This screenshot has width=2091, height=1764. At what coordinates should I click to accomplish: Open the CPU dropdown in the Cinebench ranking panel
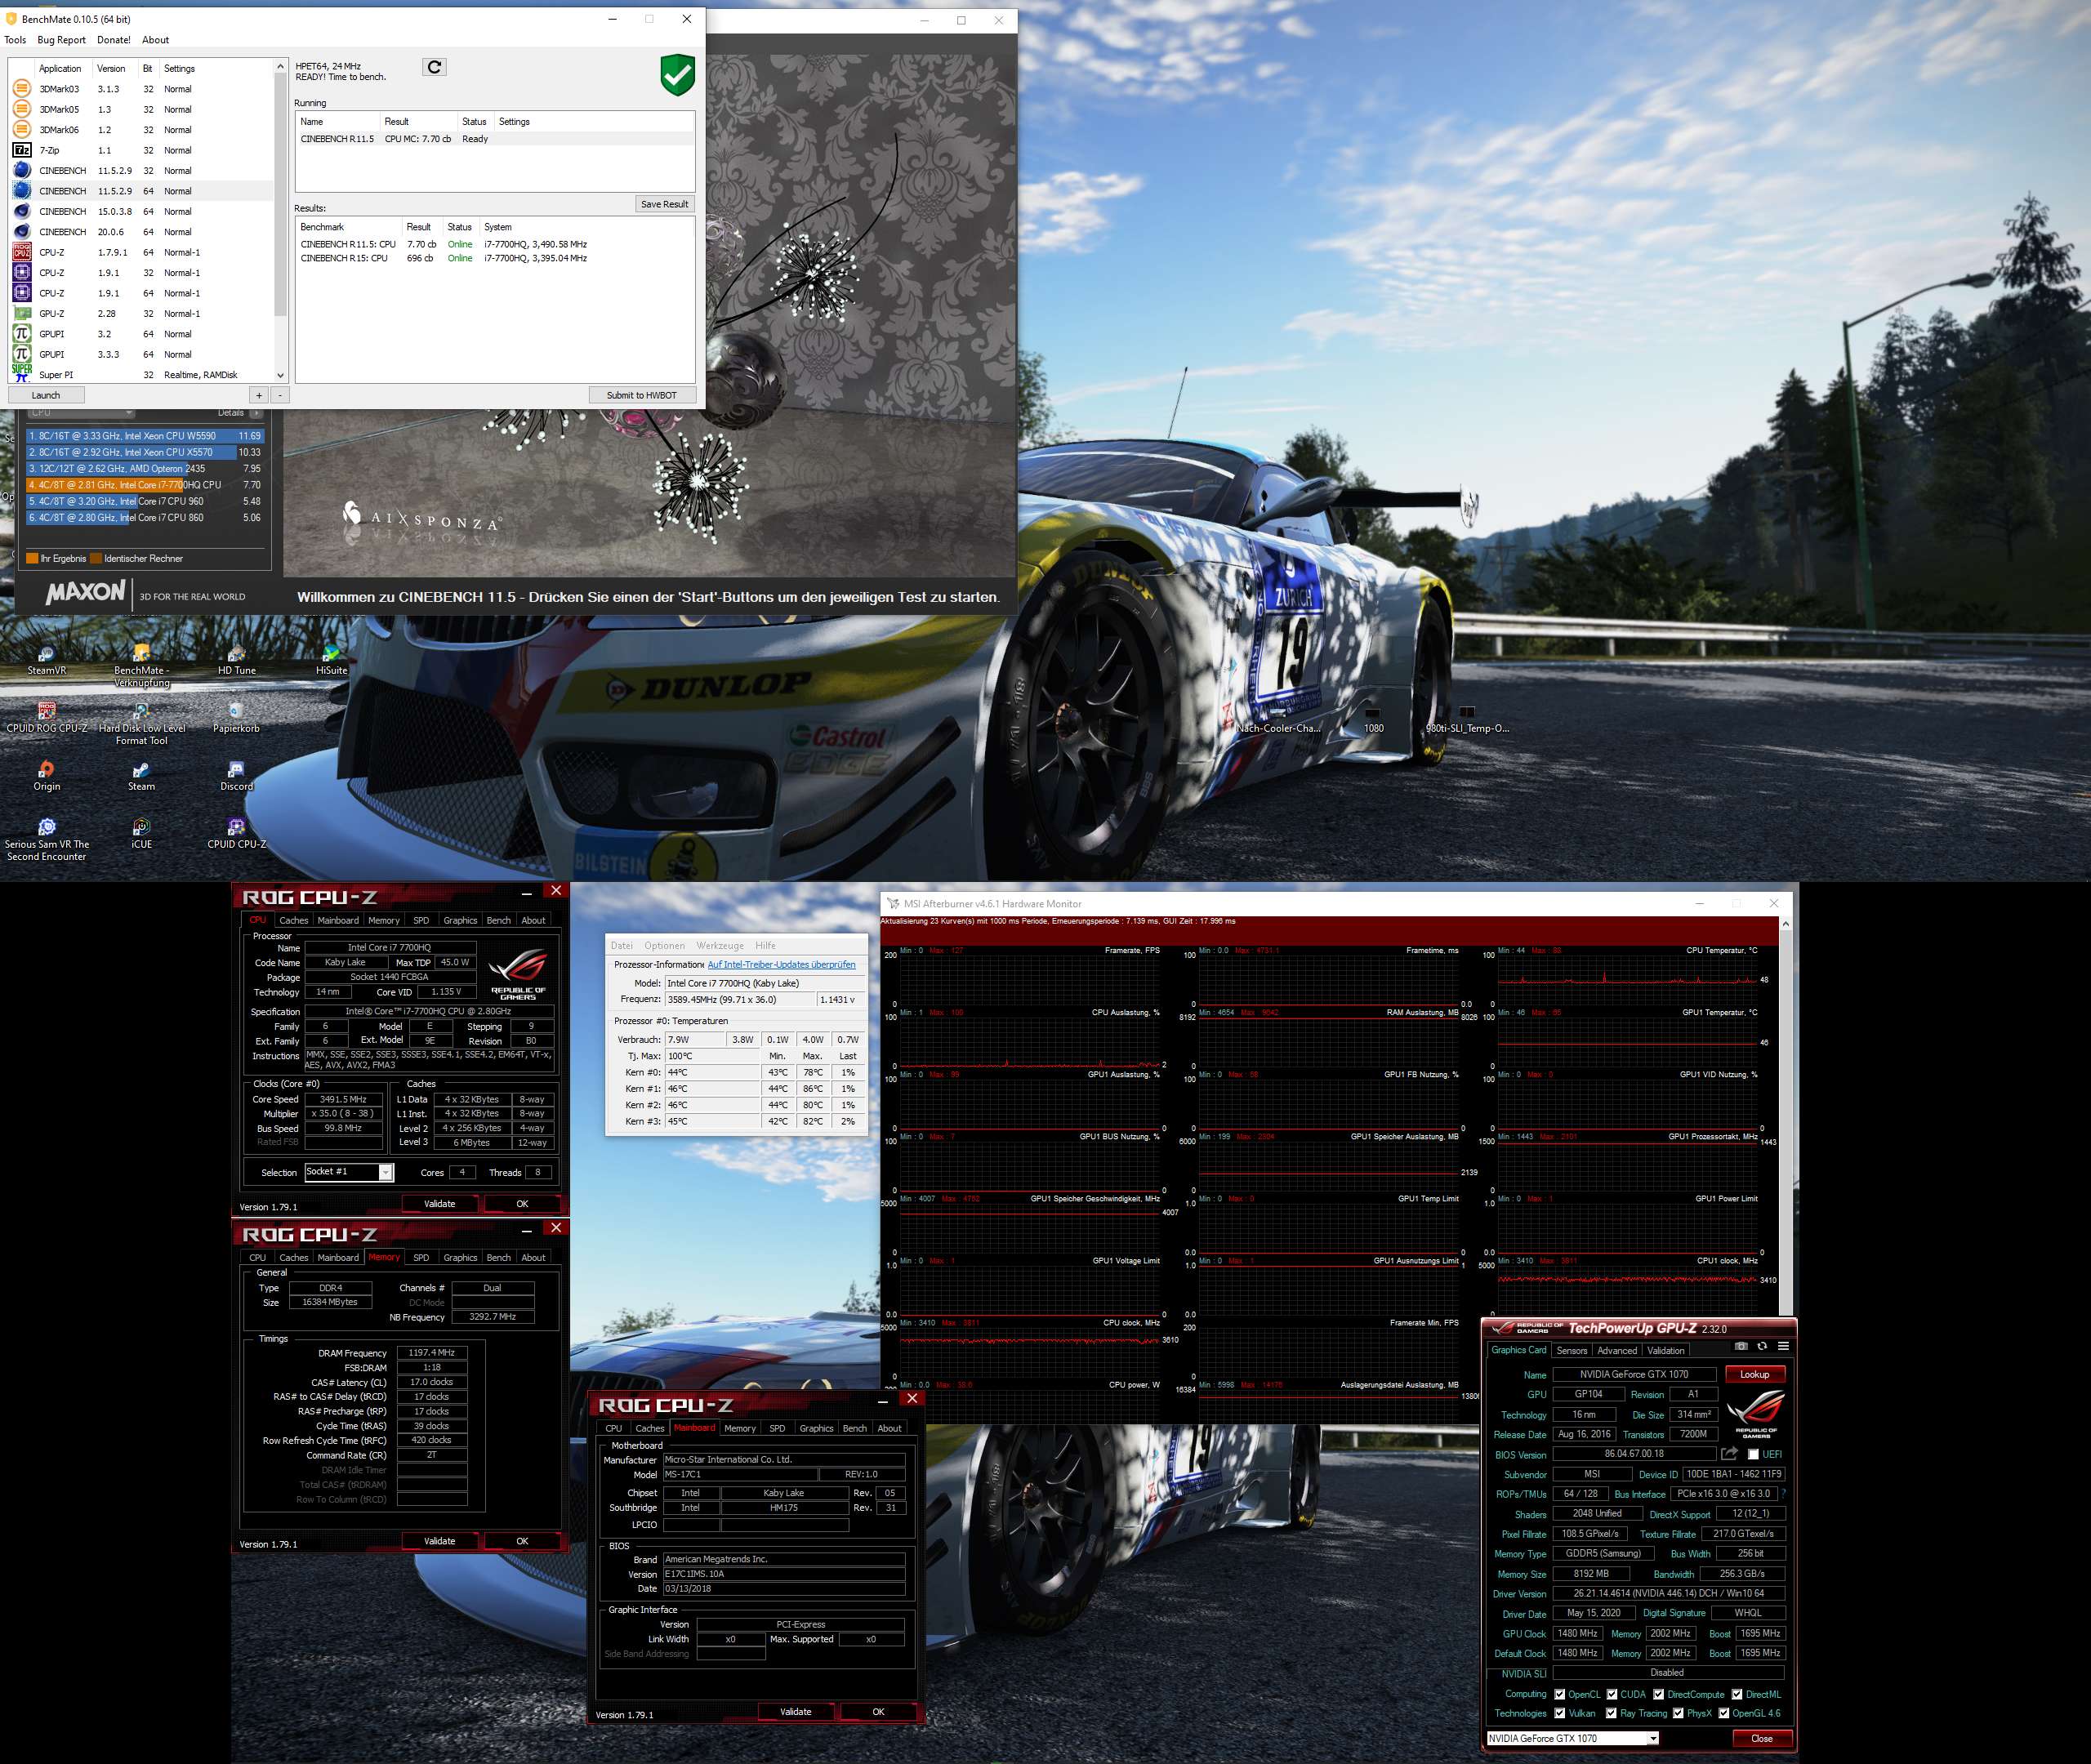[80, 413]
